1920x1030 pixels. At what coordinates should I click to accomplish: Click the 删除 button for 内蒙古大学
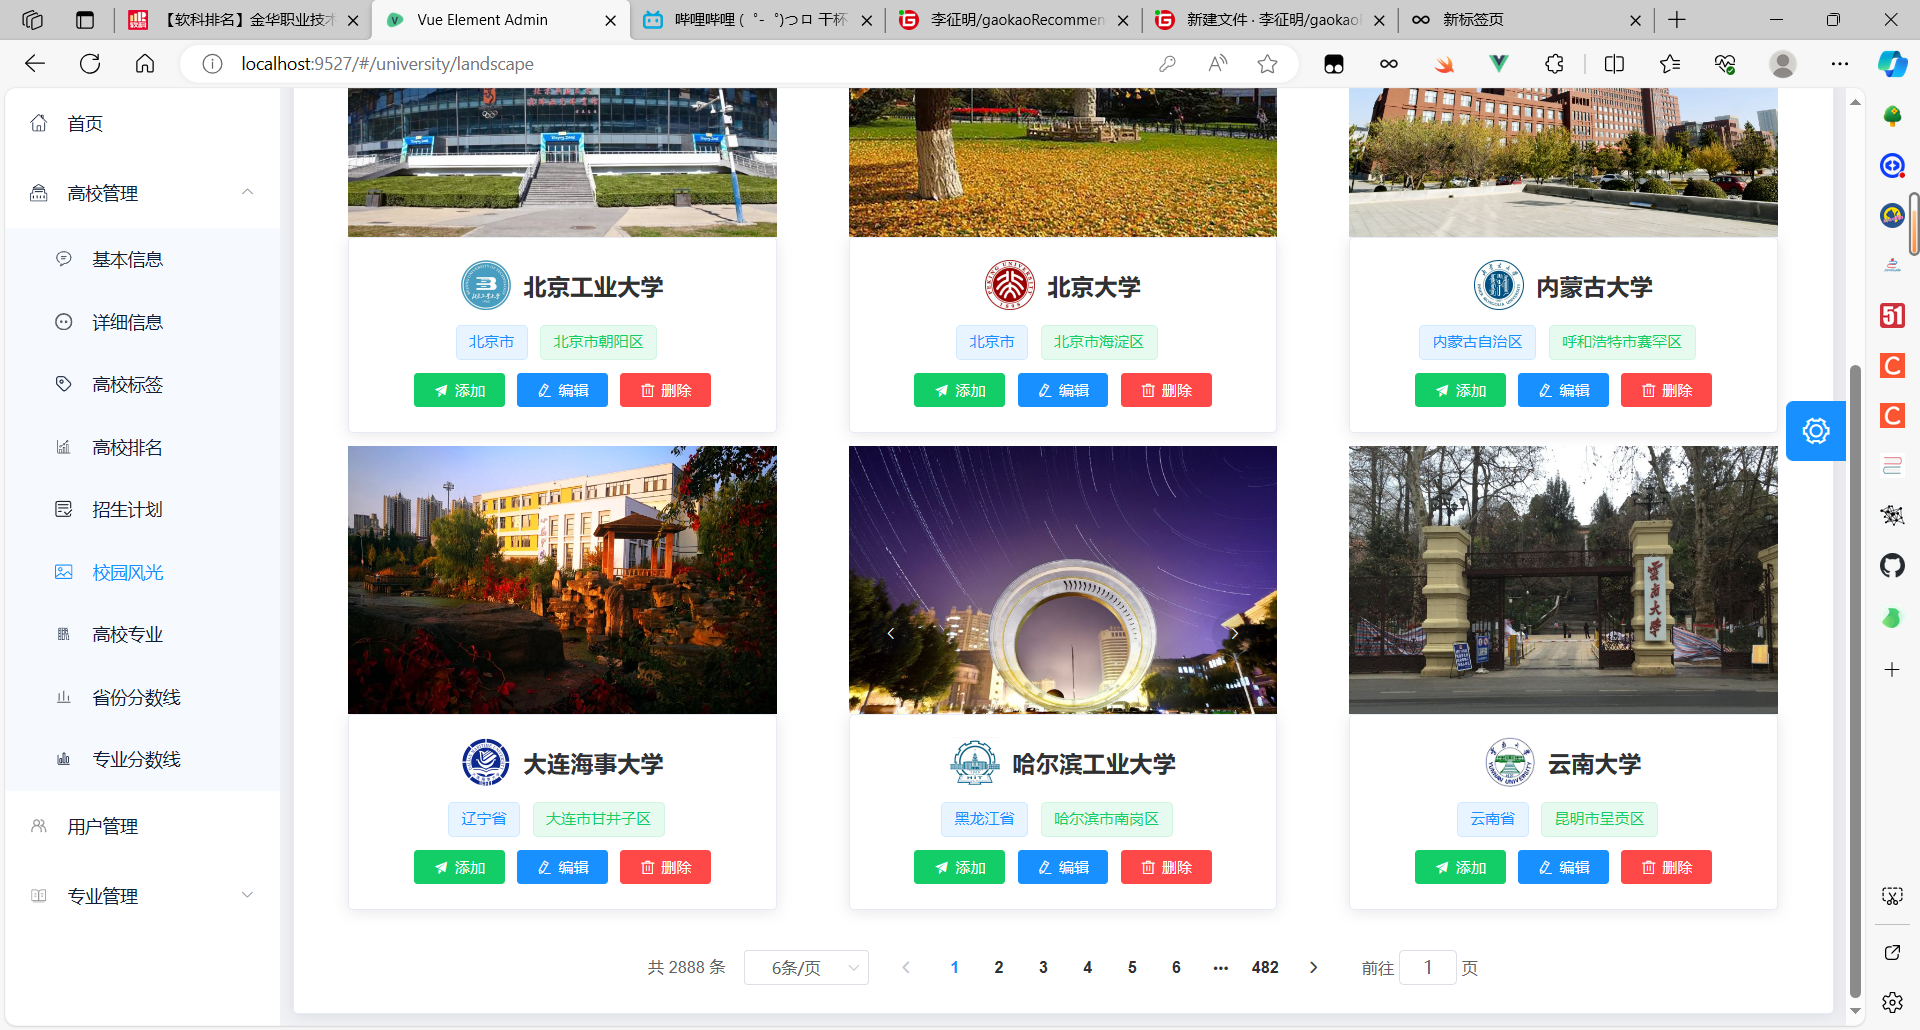(x=1666, y=390)
